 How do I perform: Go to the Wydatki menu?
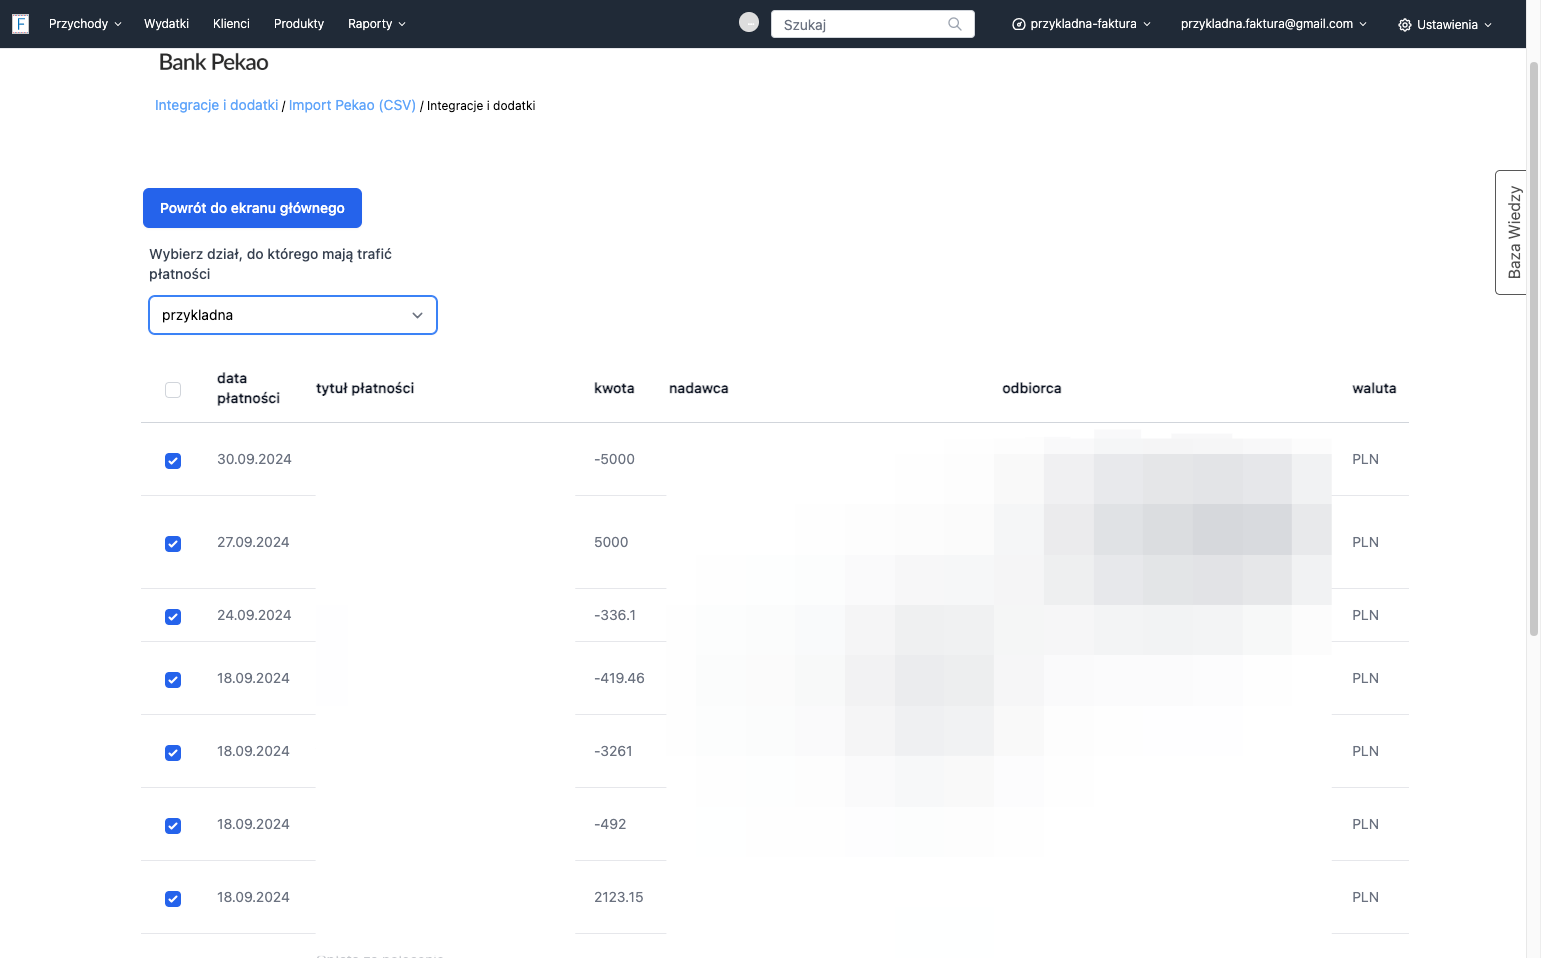(166, 24)
